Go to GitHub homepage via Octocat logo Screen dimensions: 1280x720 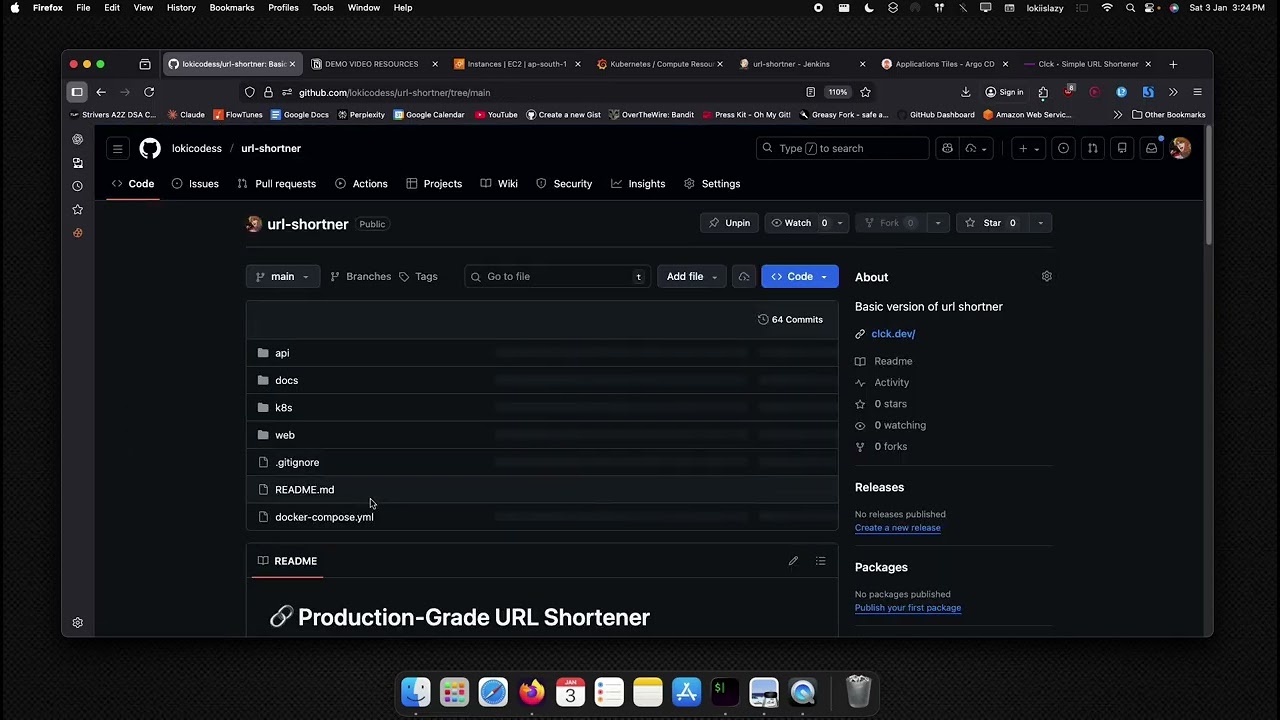pyautogui.click(x=150, y=149)
